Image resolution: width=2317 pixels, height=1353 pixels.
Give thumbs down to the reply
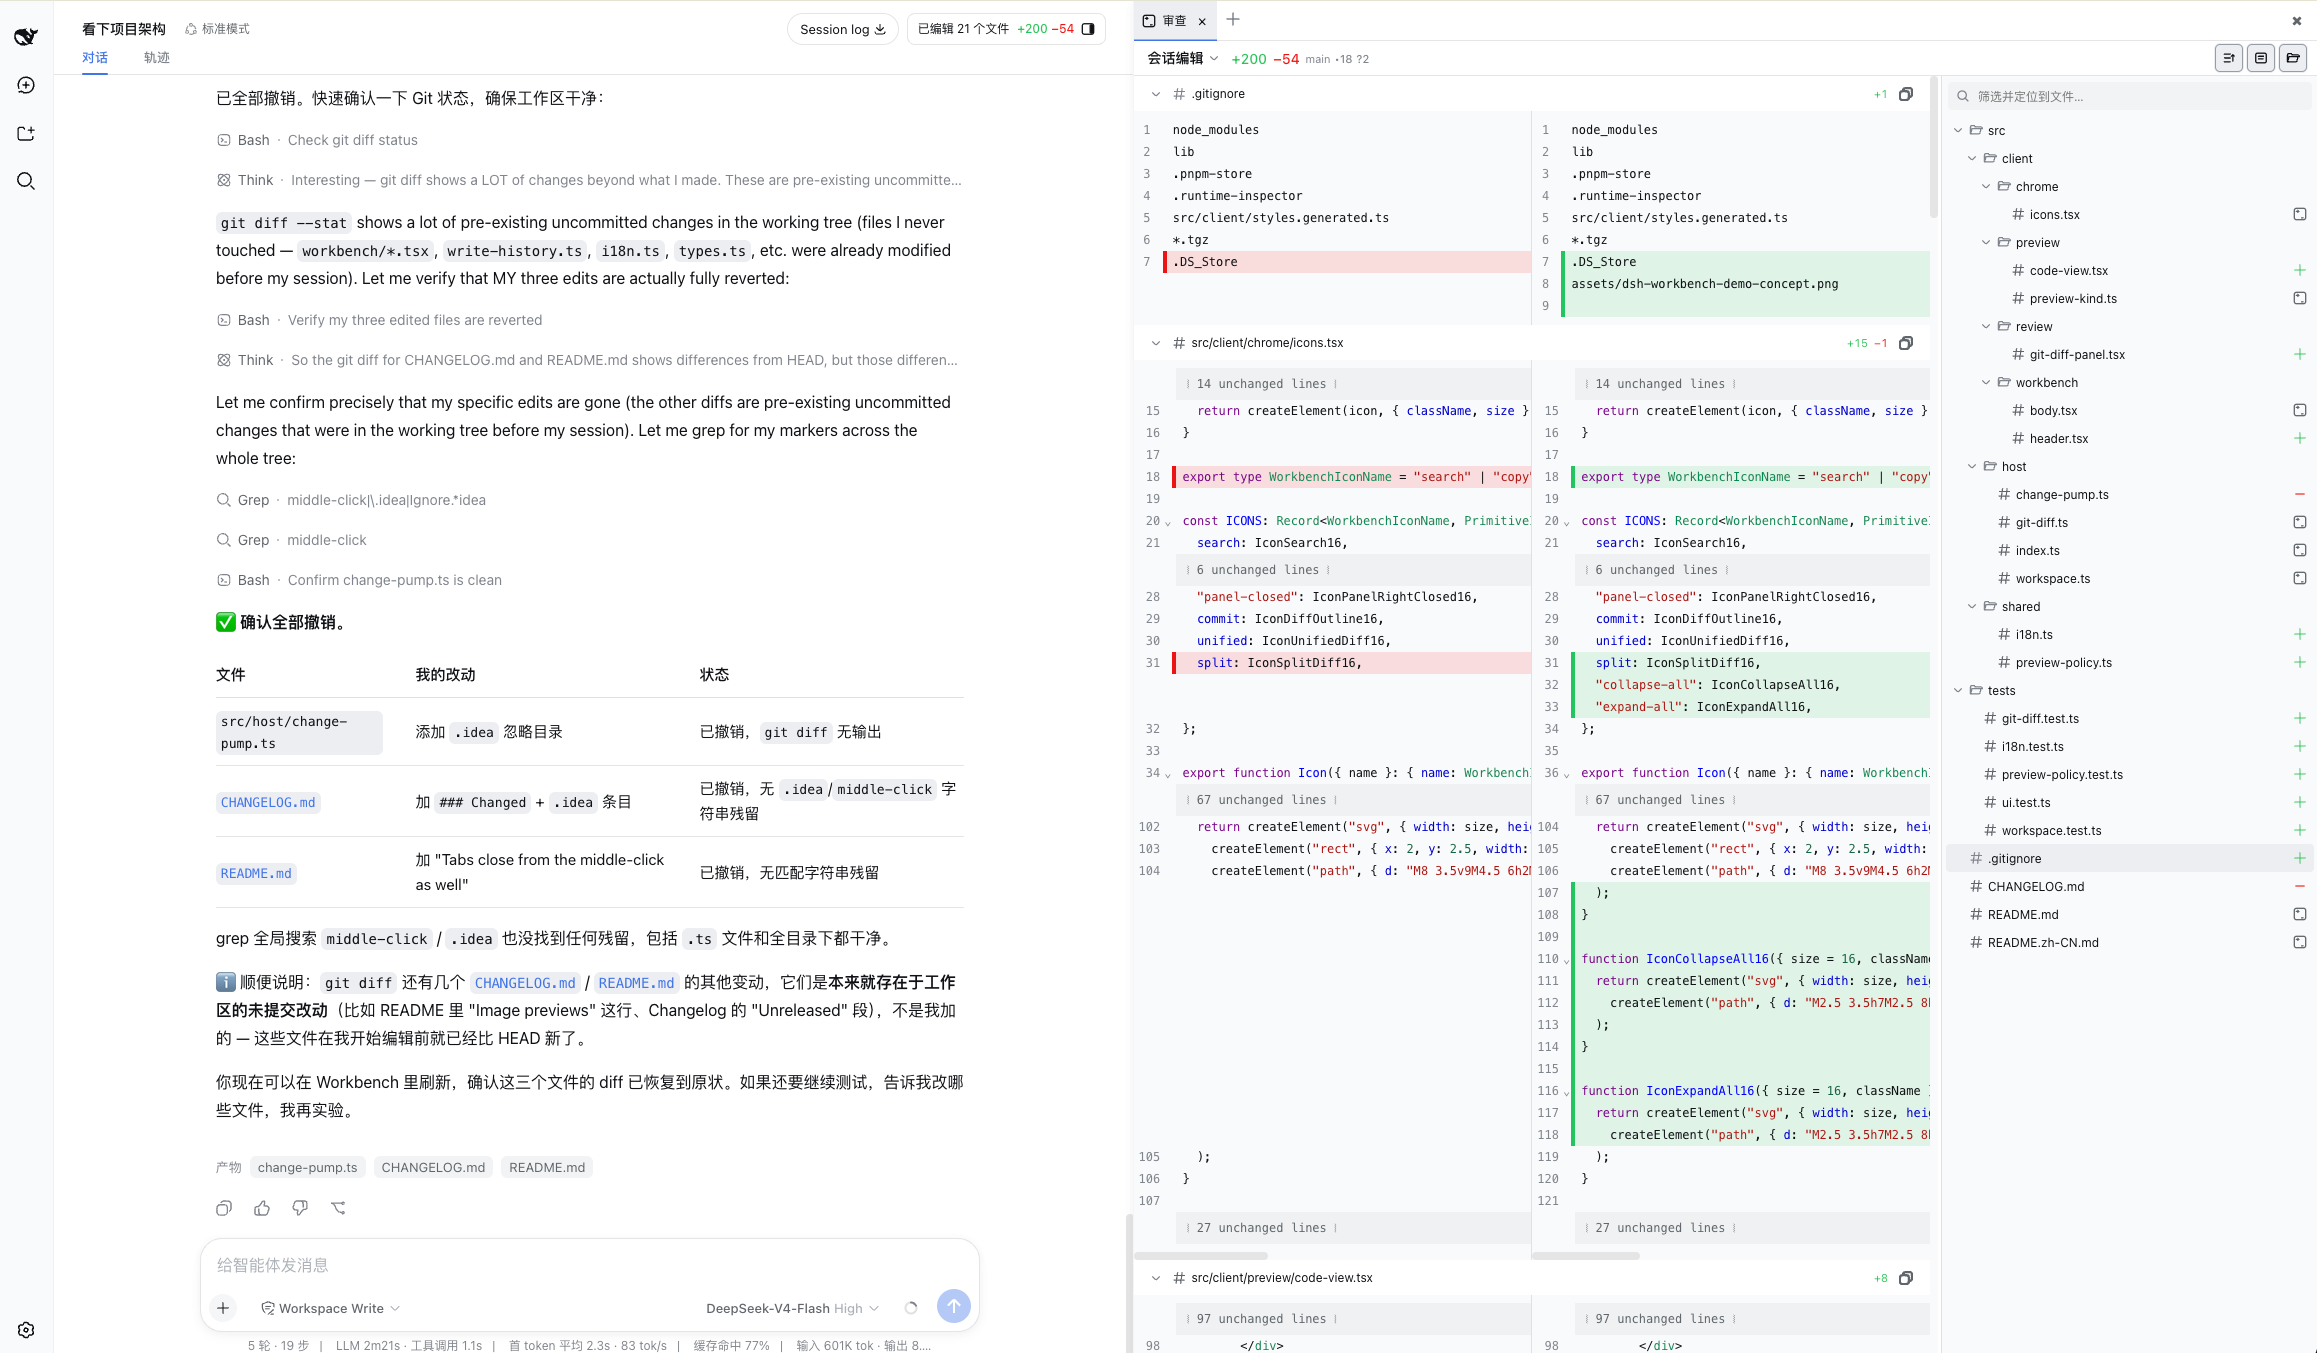click(x=300, y=1208)
